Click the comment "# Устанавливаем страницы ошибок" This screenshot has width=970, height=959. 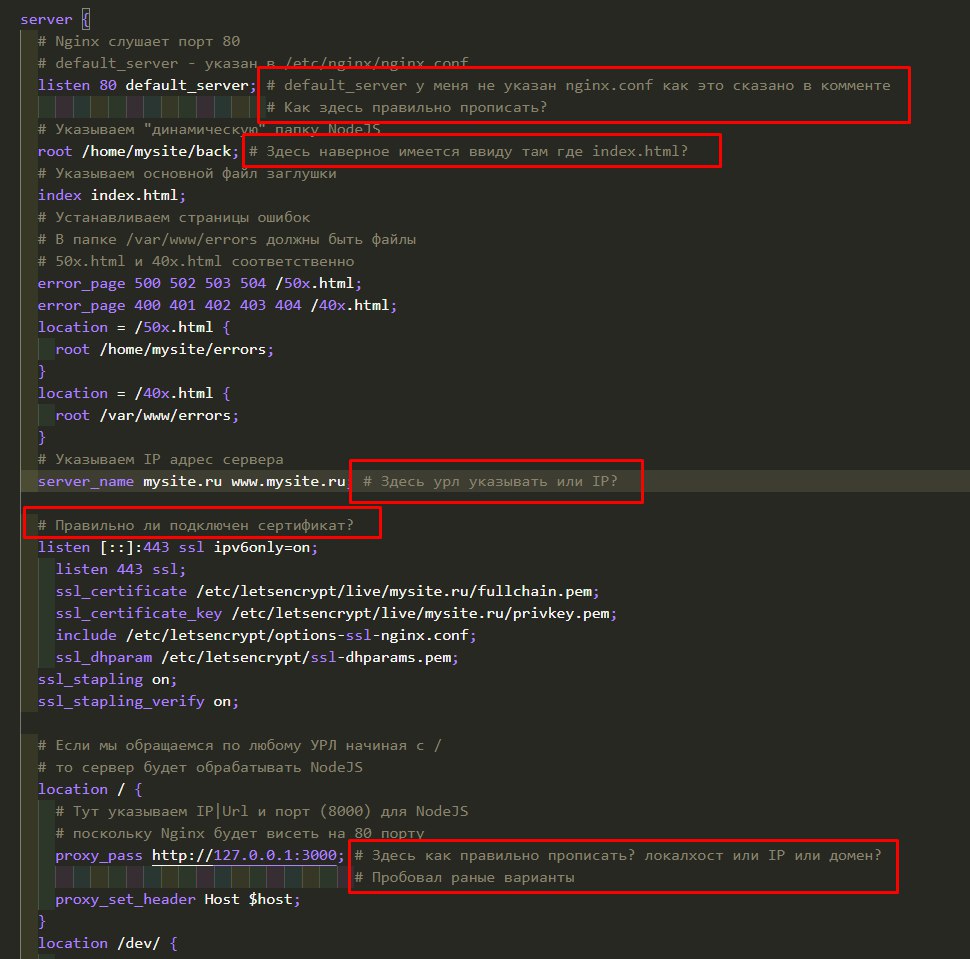pos(174,218)
